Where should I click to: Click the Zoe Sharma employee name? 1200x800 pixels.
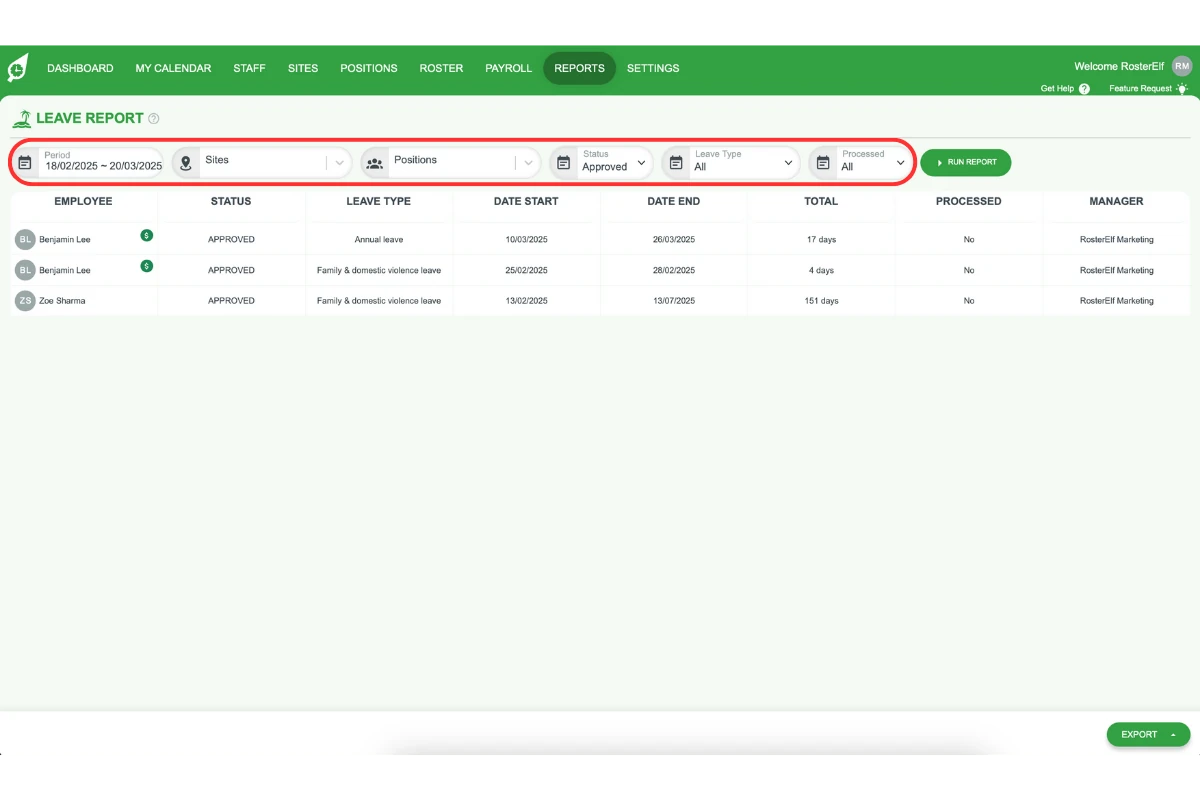click(62, 301)
